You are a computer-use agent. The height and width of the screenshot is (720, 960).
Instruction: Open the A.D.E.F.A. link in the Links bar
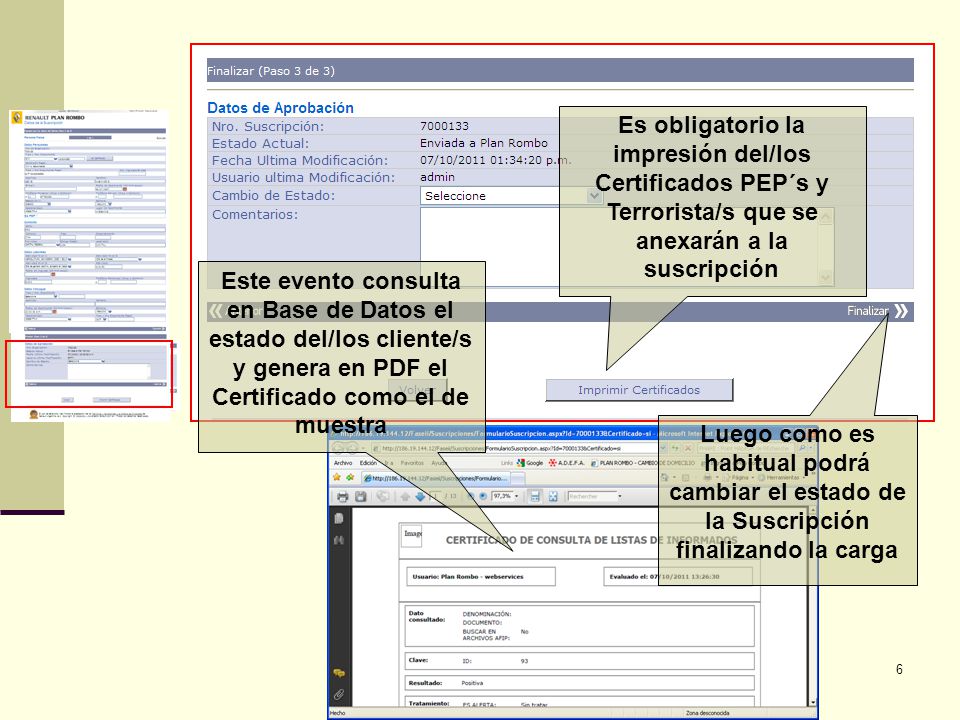coord(566,463)
